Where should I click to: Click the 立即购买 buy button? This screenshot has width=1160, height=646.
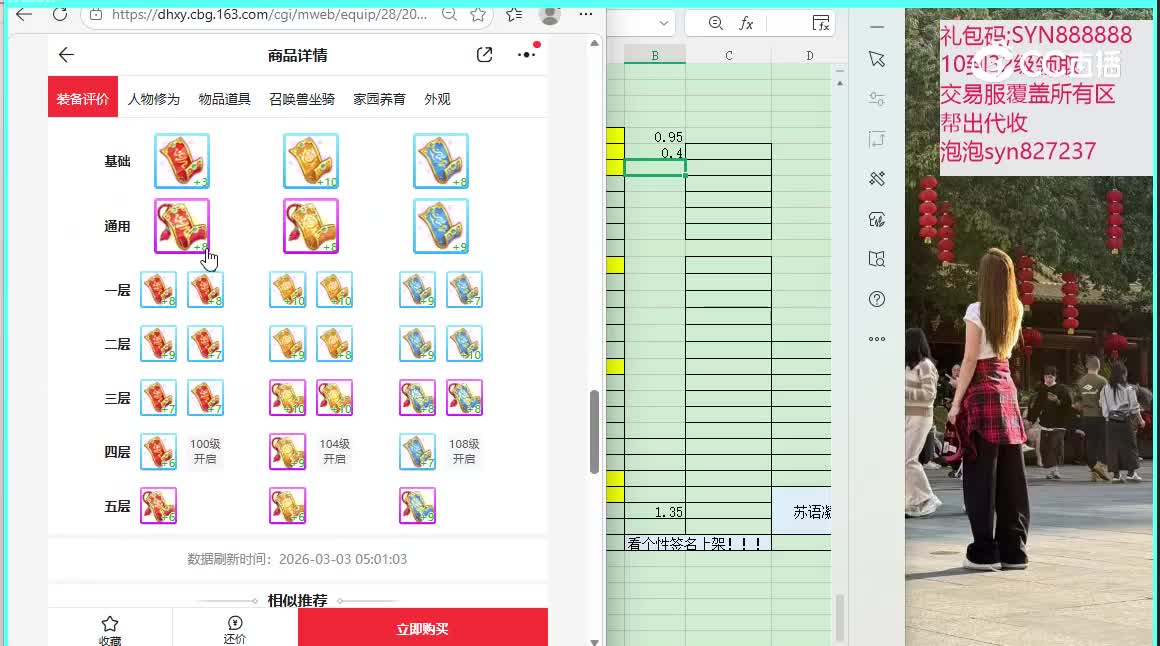pyautogui.click(x=422, y=628)
